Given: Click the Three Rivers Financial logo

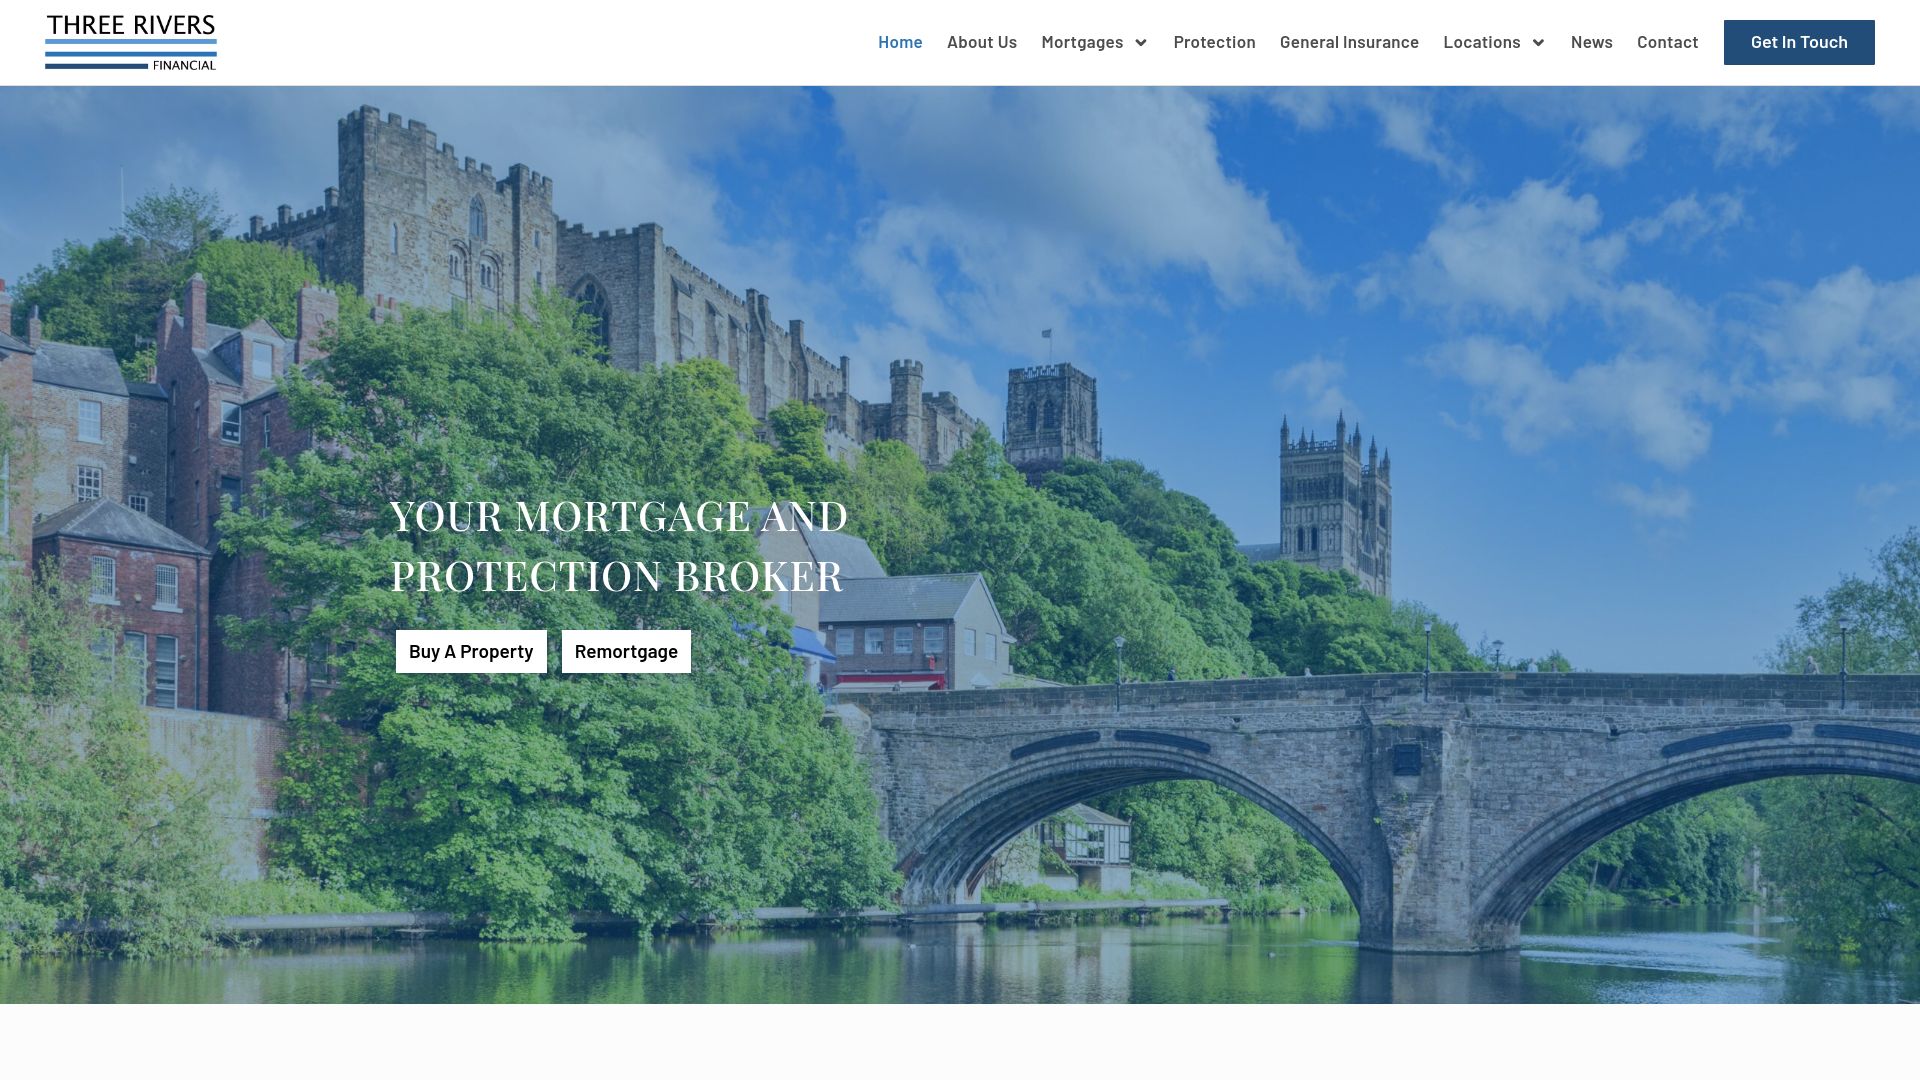Looking at the screenshot, I should pyautogui.click(x=131, y=42).
